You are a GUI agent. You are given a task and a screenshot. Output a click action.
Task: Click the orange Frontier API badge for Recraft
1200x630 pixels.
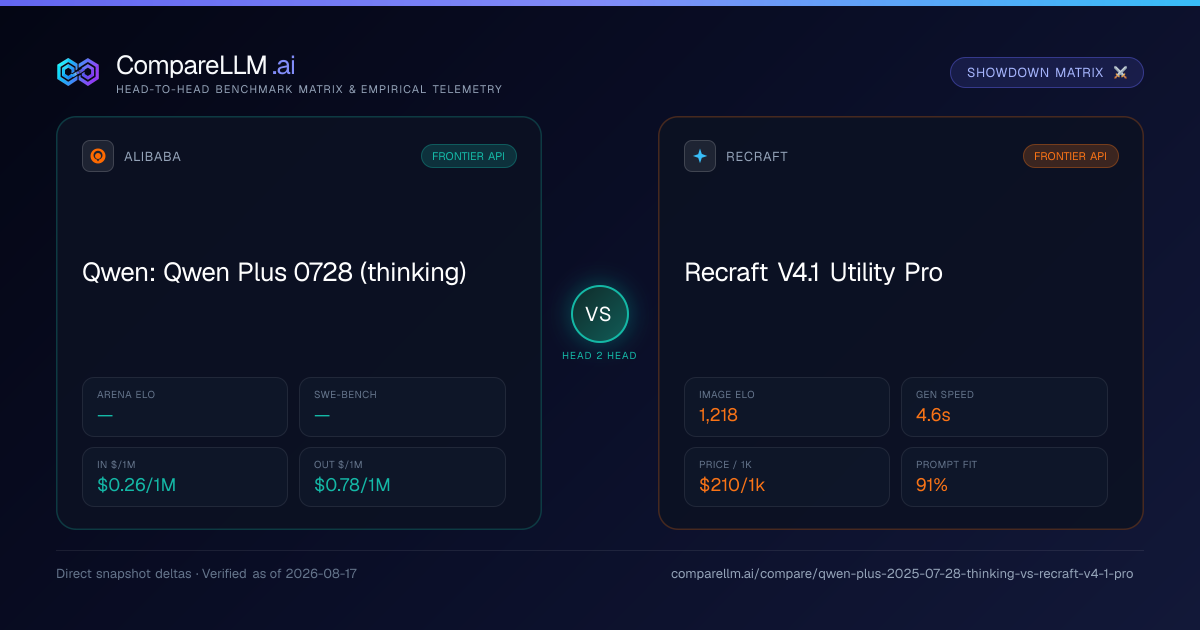1071,156
